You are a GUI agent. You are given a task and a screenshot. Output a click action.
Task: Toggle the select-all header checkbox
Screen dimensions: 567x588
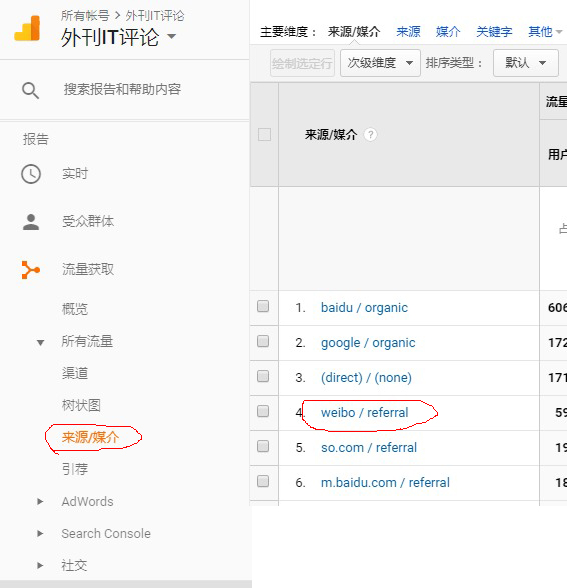click(x=264, y=134)
